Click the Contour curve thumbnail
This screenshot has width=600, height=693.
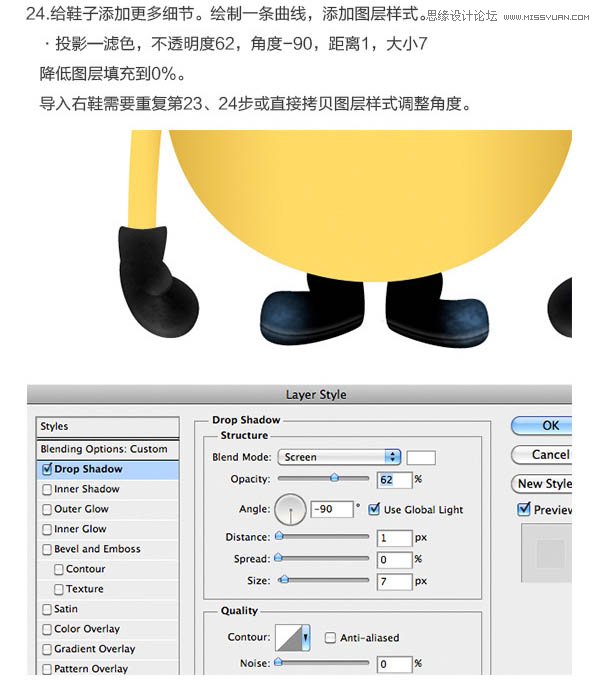(x=289, y=637)
